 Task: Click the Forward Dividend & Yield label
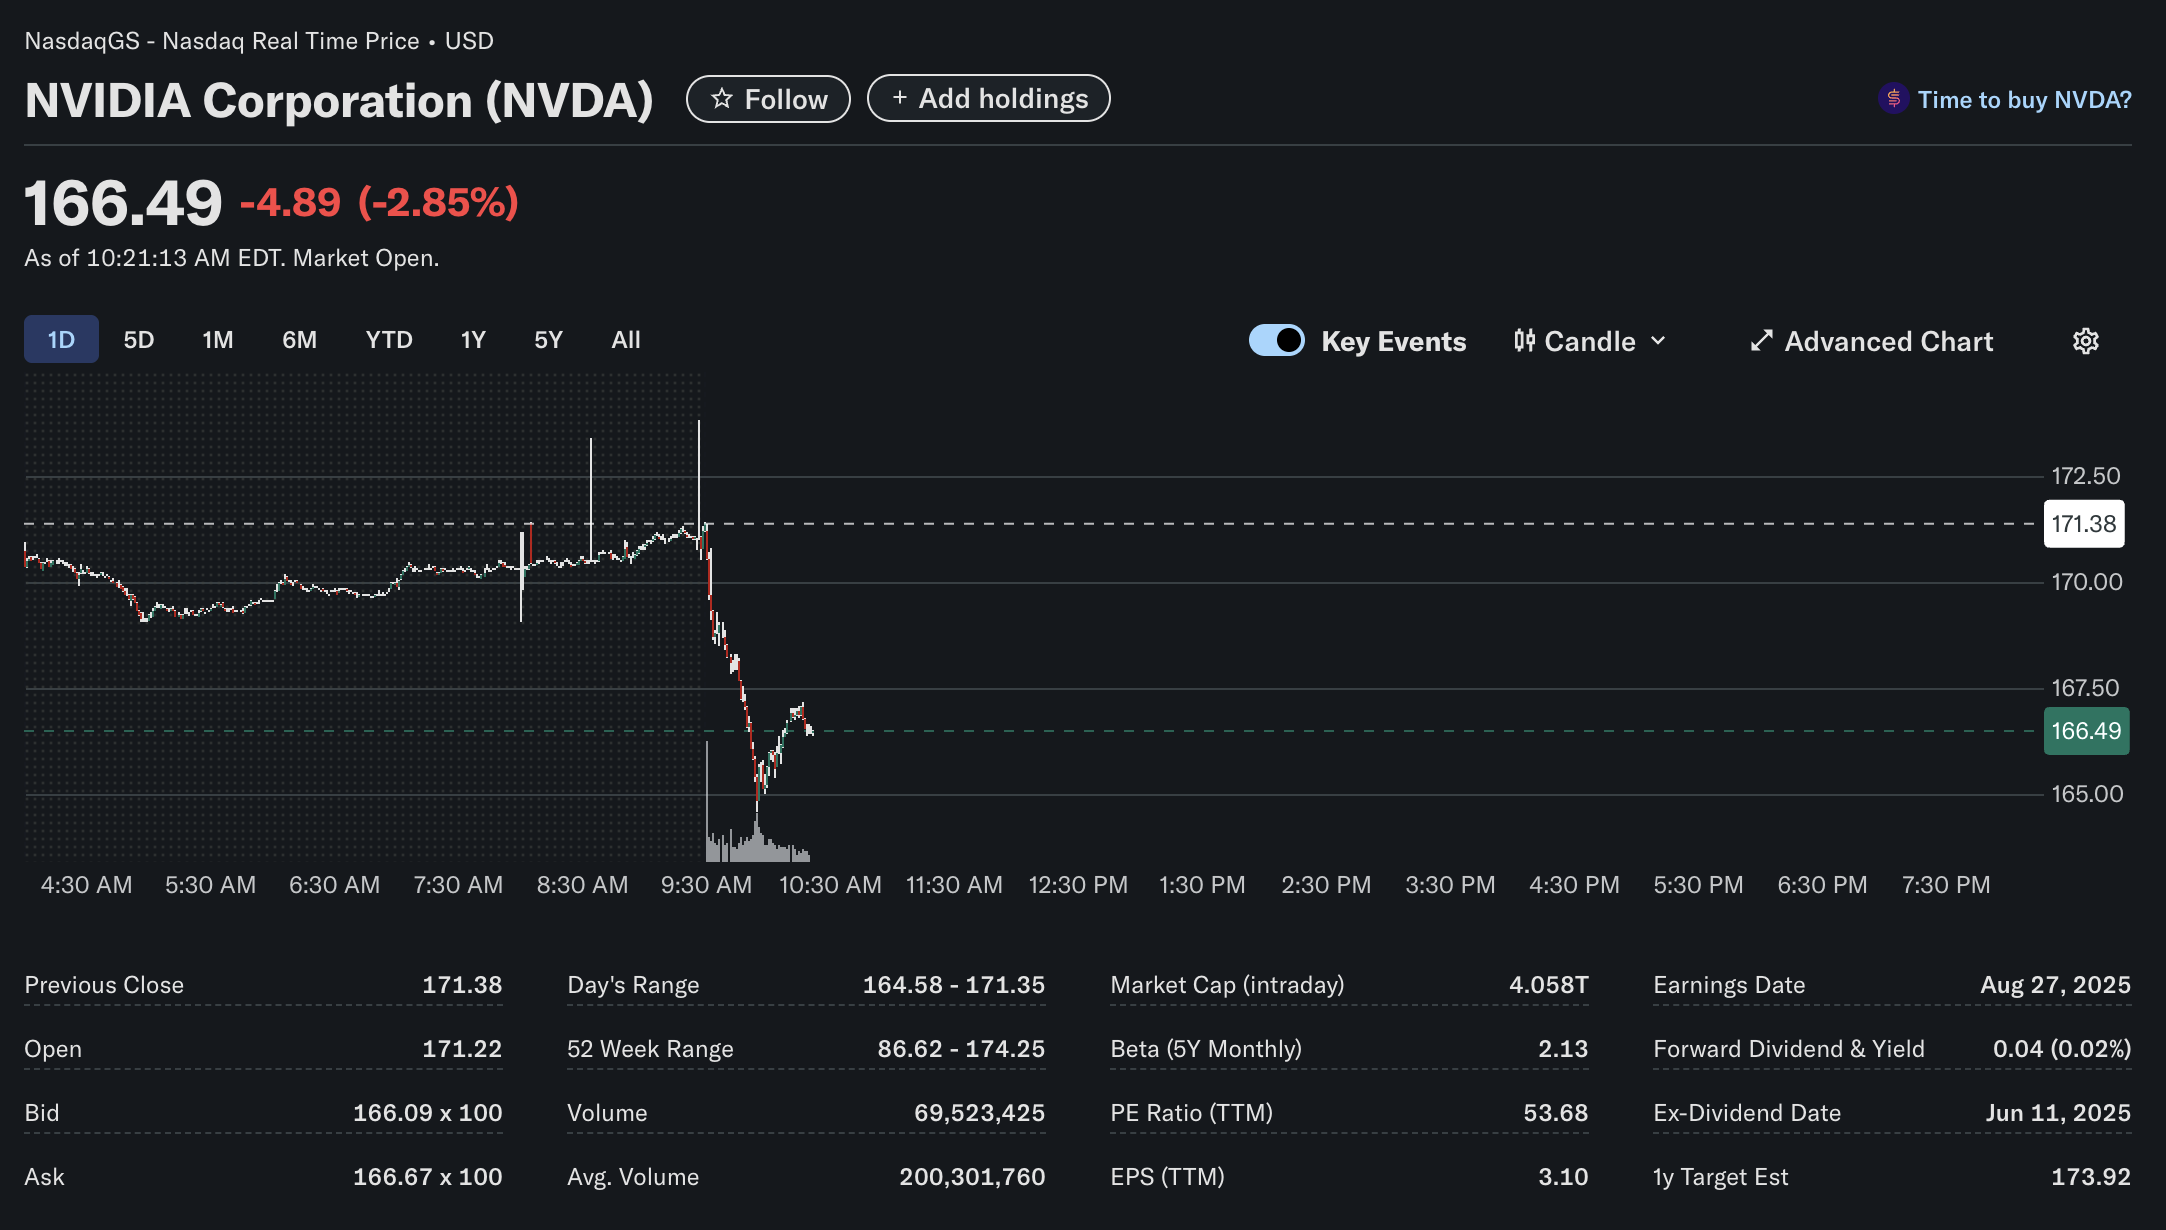coord(1789,1049)
